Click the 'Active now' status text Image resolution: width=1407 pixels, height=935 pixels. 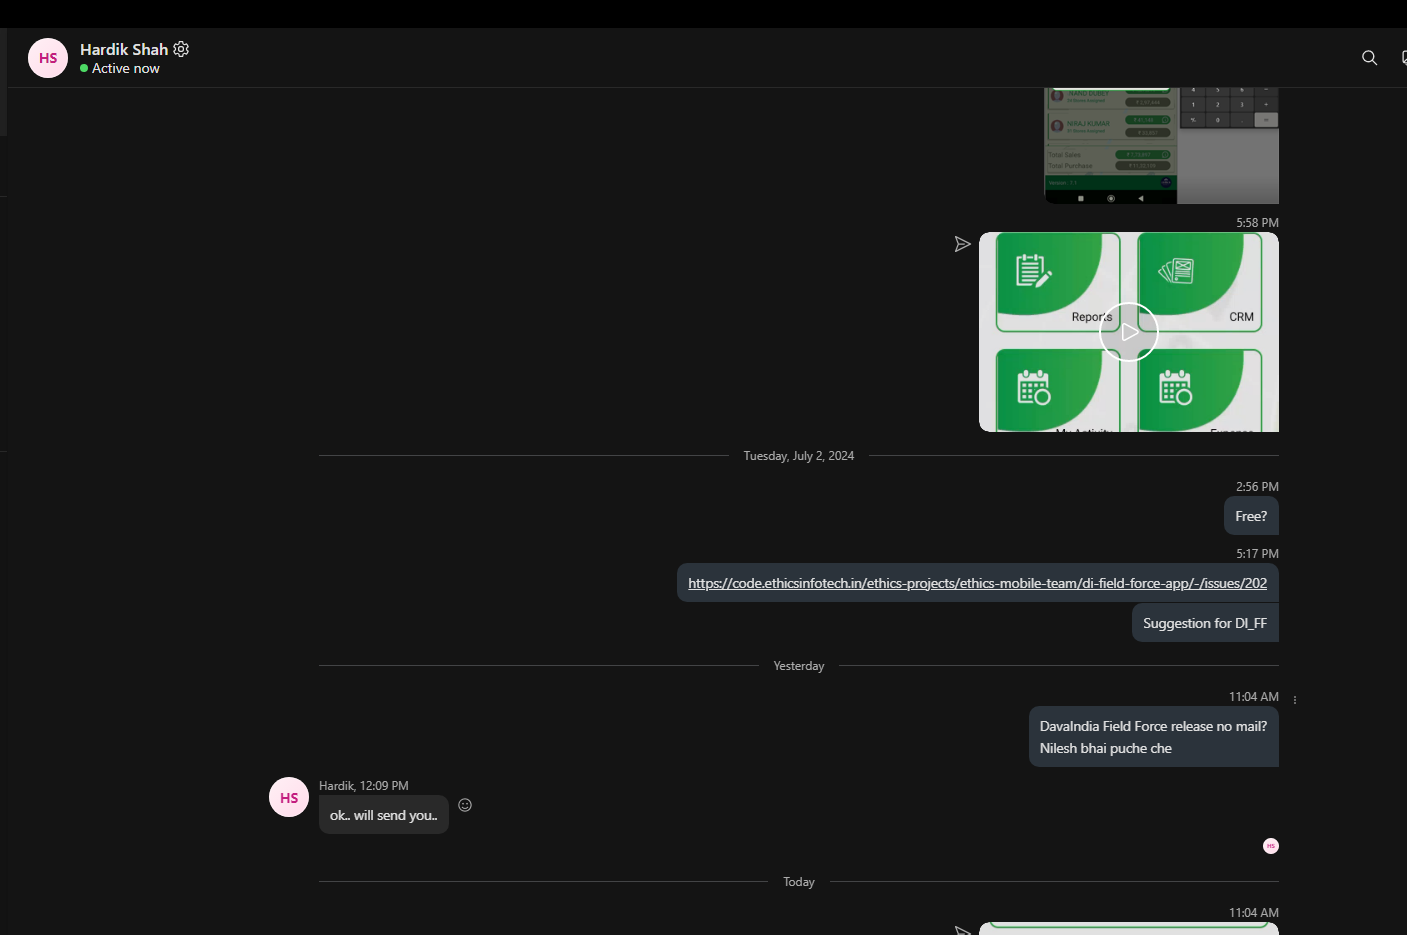pyautogui.click(x=125, y=69)
